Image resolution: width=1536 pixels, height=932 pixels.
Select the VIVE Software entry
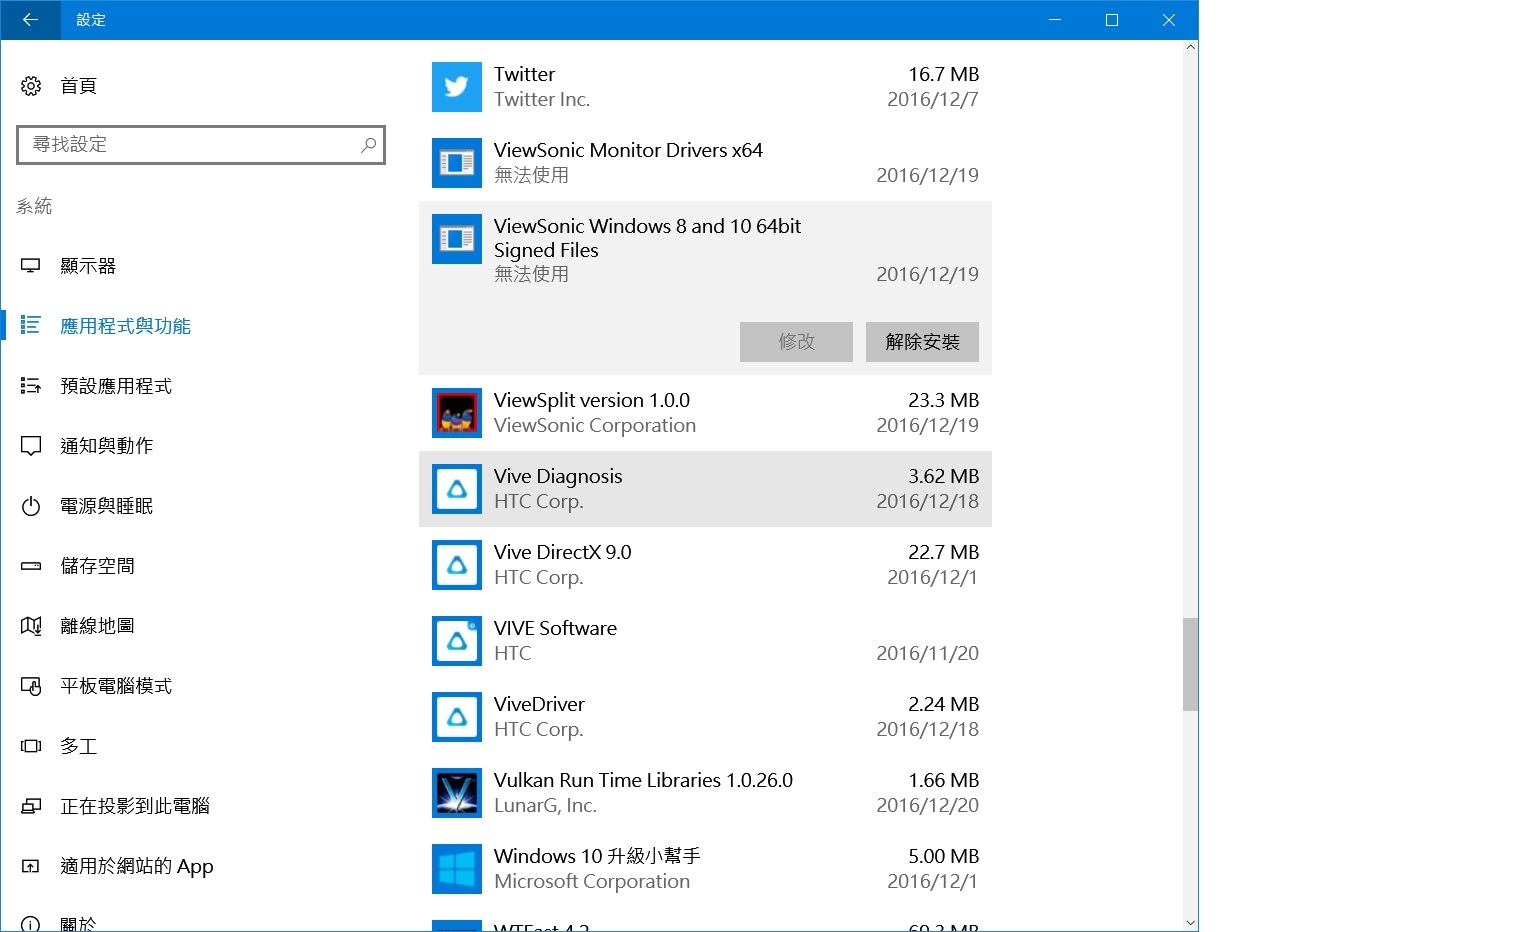[x=705, y=641]
